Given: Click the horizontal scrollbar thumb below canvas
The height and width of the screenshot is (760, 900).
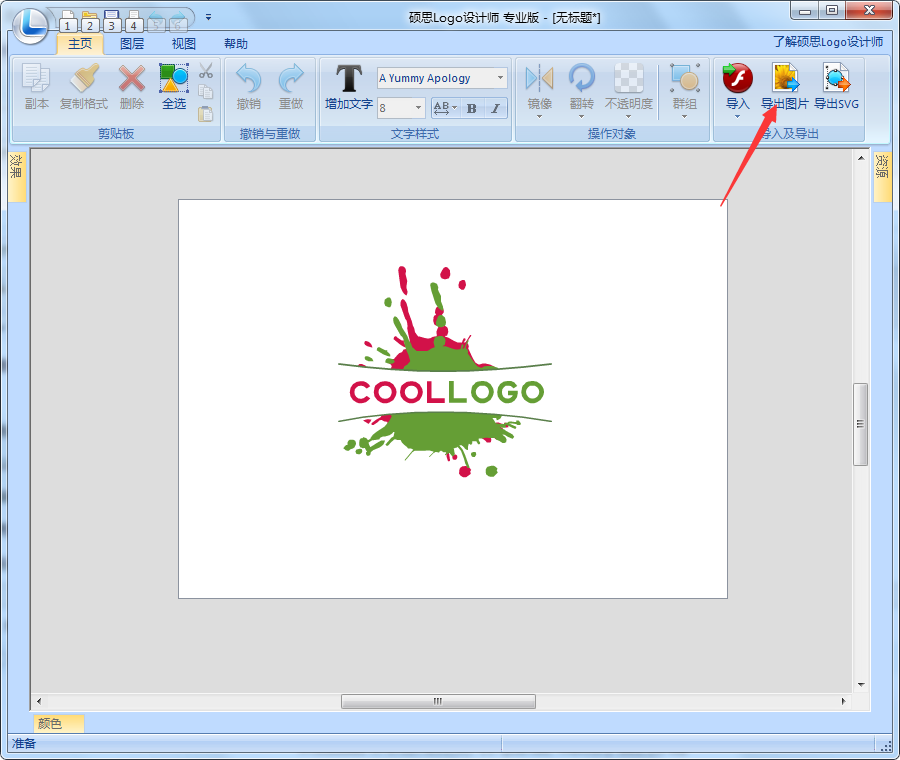Looking at the screenshot, I should click(x=438, y=702).
